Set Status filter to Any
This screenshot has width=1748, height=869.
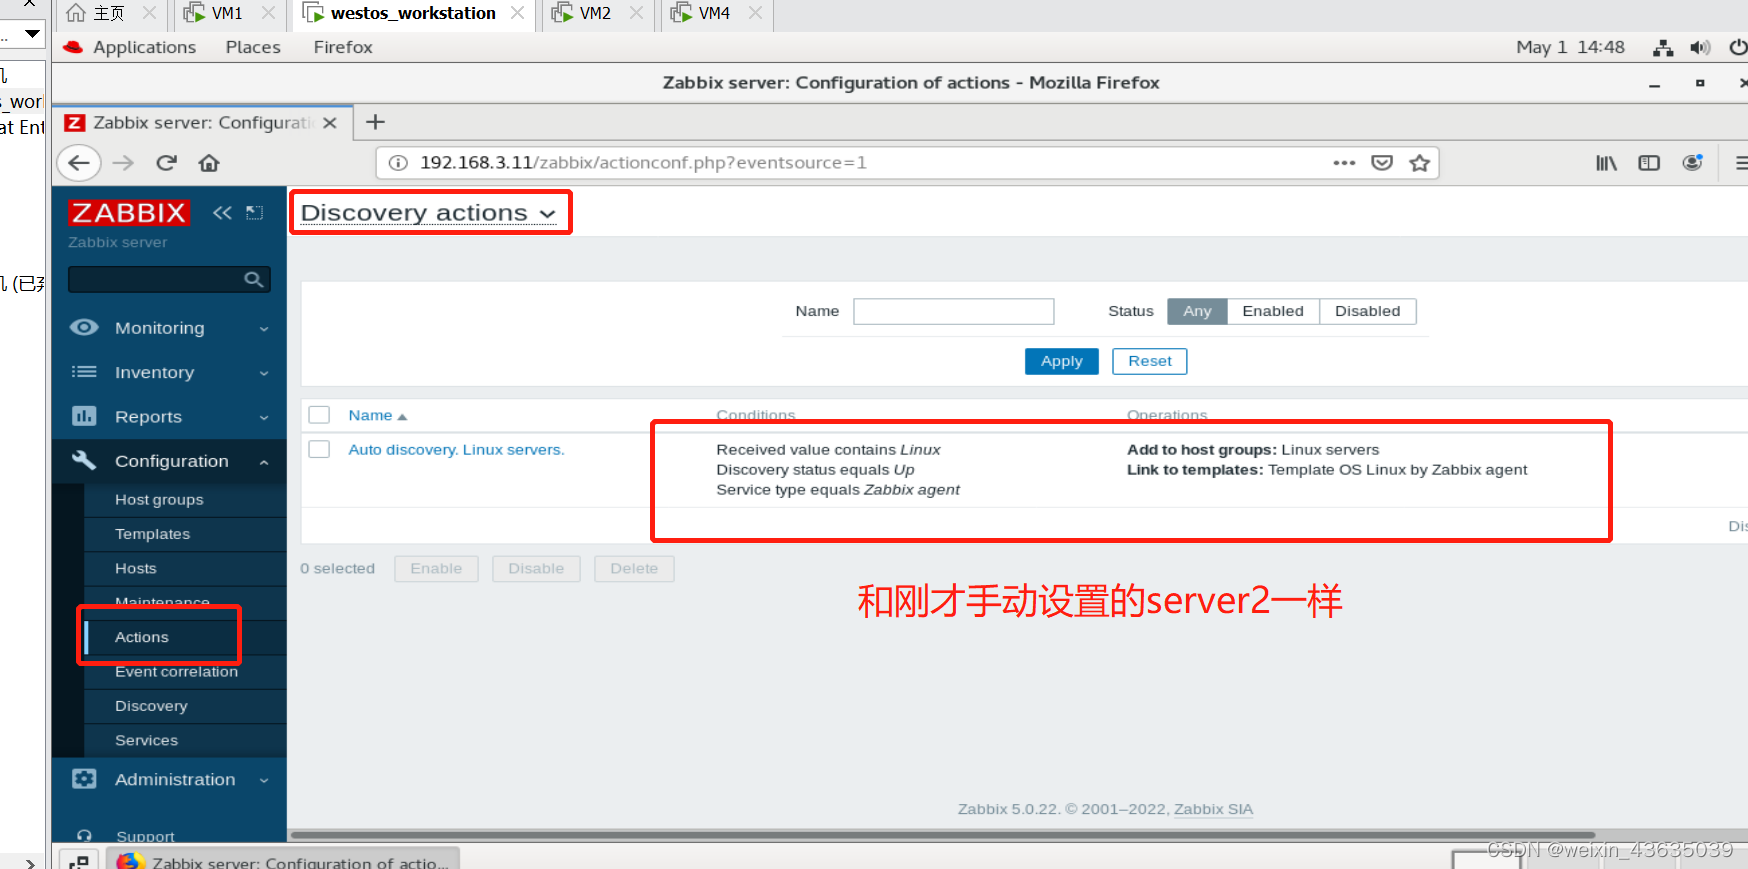(x=1197, y=311)
